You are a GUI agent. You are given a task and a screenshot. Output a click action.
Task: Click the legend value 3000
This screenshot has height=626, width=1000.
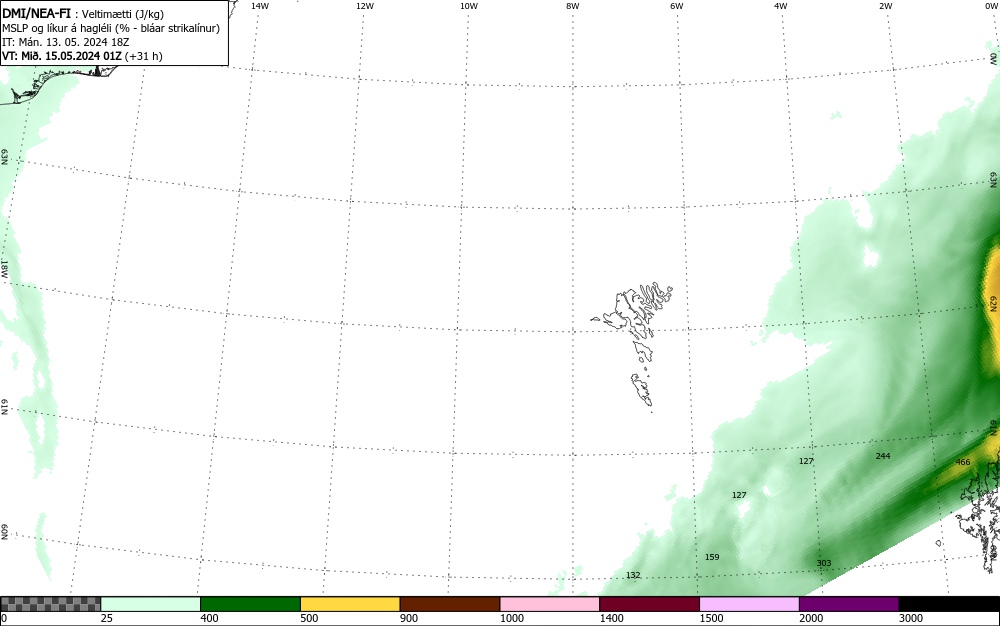(x=911, y=618)
